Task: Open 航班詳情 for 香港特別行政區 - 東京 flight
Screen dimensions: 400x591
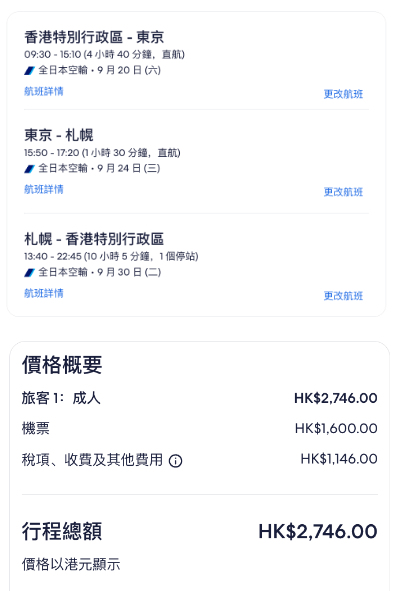Action: pyautogui.click(x=44, y=91)
